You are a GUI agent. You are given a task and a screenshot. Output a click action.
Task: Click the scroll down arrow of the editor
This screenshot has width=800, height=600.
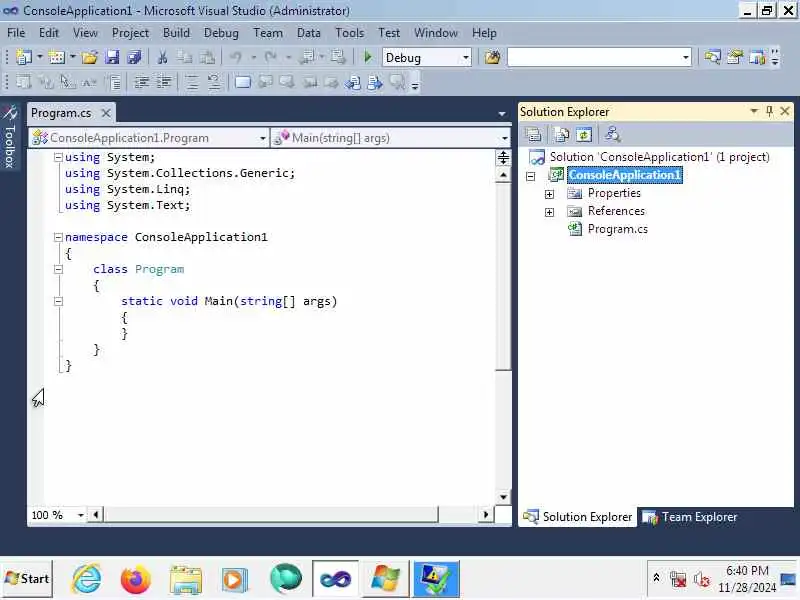pyautogui.click(x=503, y=497)
